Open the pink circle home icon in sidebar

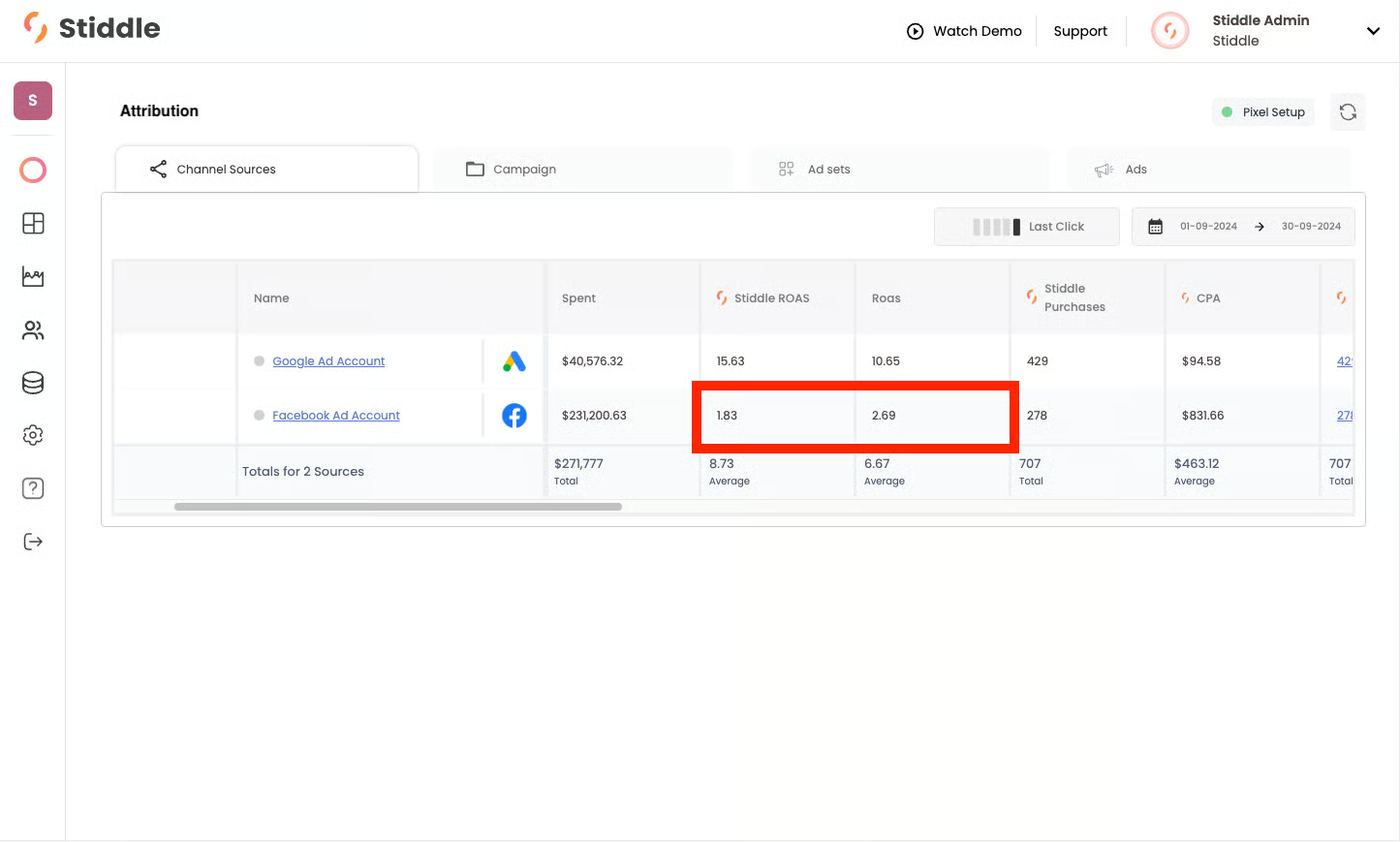pyautogui.click(x=33, y=170)
